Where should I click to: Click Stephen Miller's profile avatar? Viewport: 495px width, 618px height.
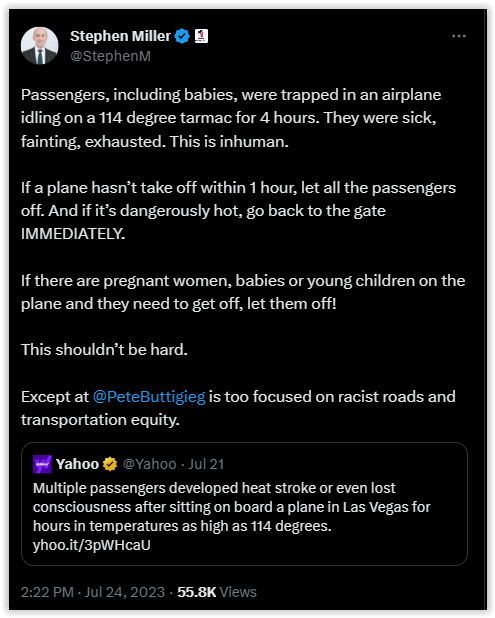(x=39, y=46)
